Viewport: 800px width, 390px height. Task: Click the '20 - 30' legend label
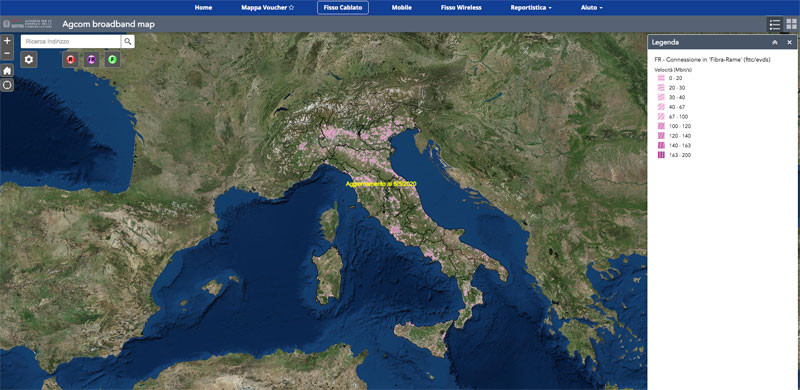coord(677,88)
